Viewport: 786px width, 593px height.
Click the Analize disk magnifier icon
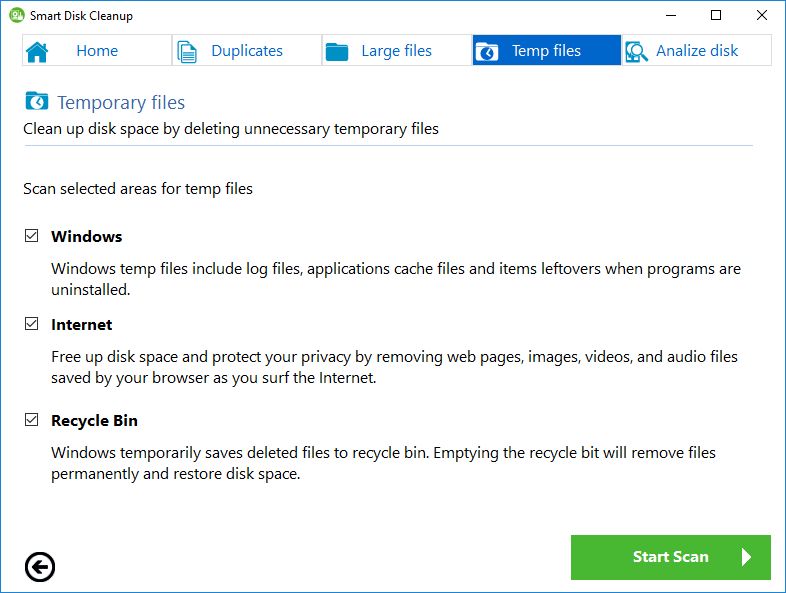pos(636,51)
